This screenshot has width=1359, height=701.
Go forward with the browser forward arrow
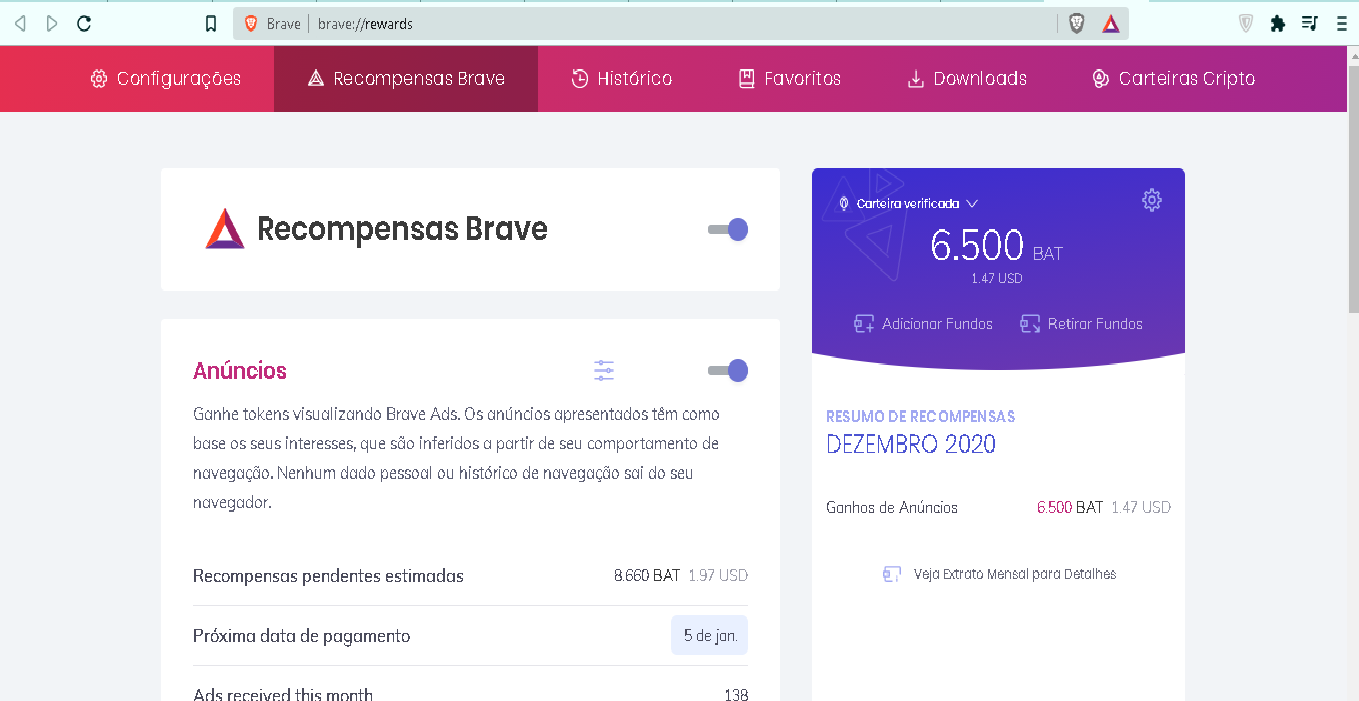point(52,24)
